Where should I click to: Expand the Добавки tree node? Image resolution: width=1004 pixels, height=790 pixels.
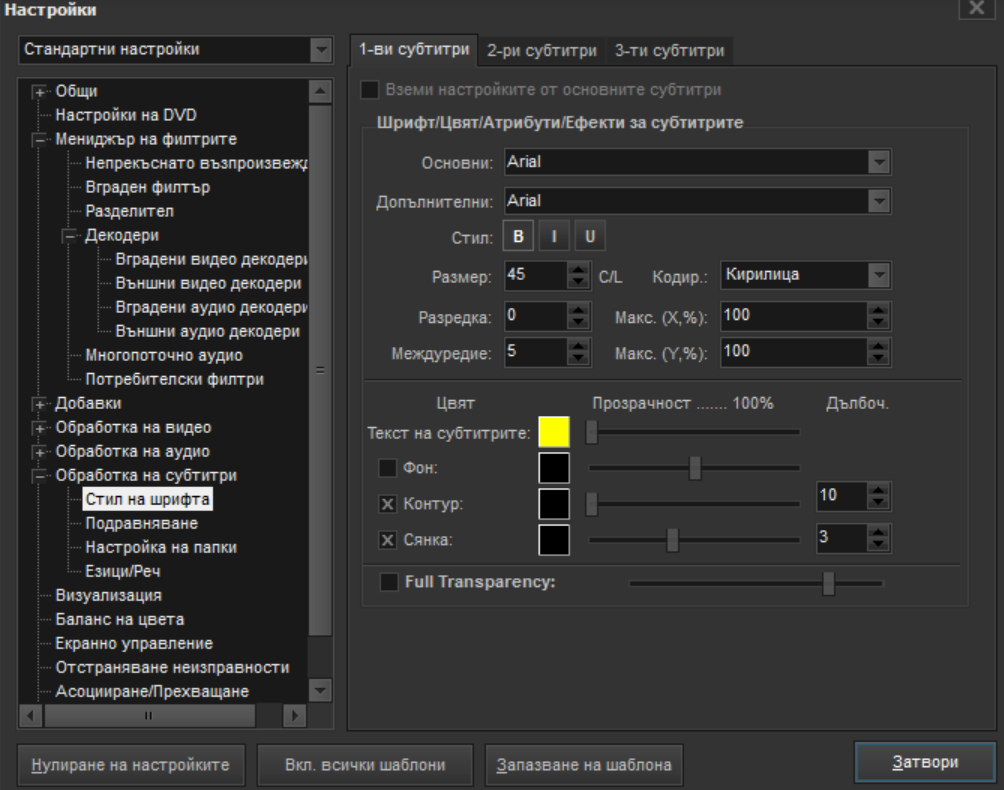(x=41, y=404)
